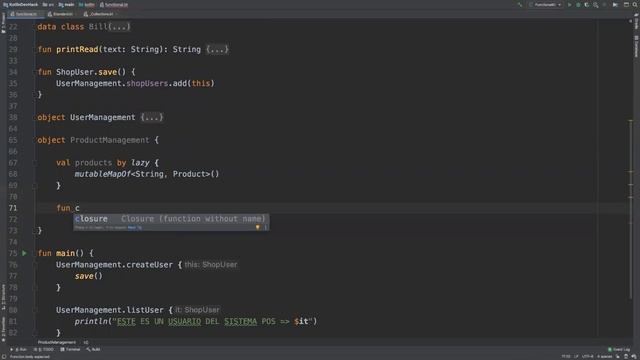
Task: Click the src breadcrumb
Action: 48,5
